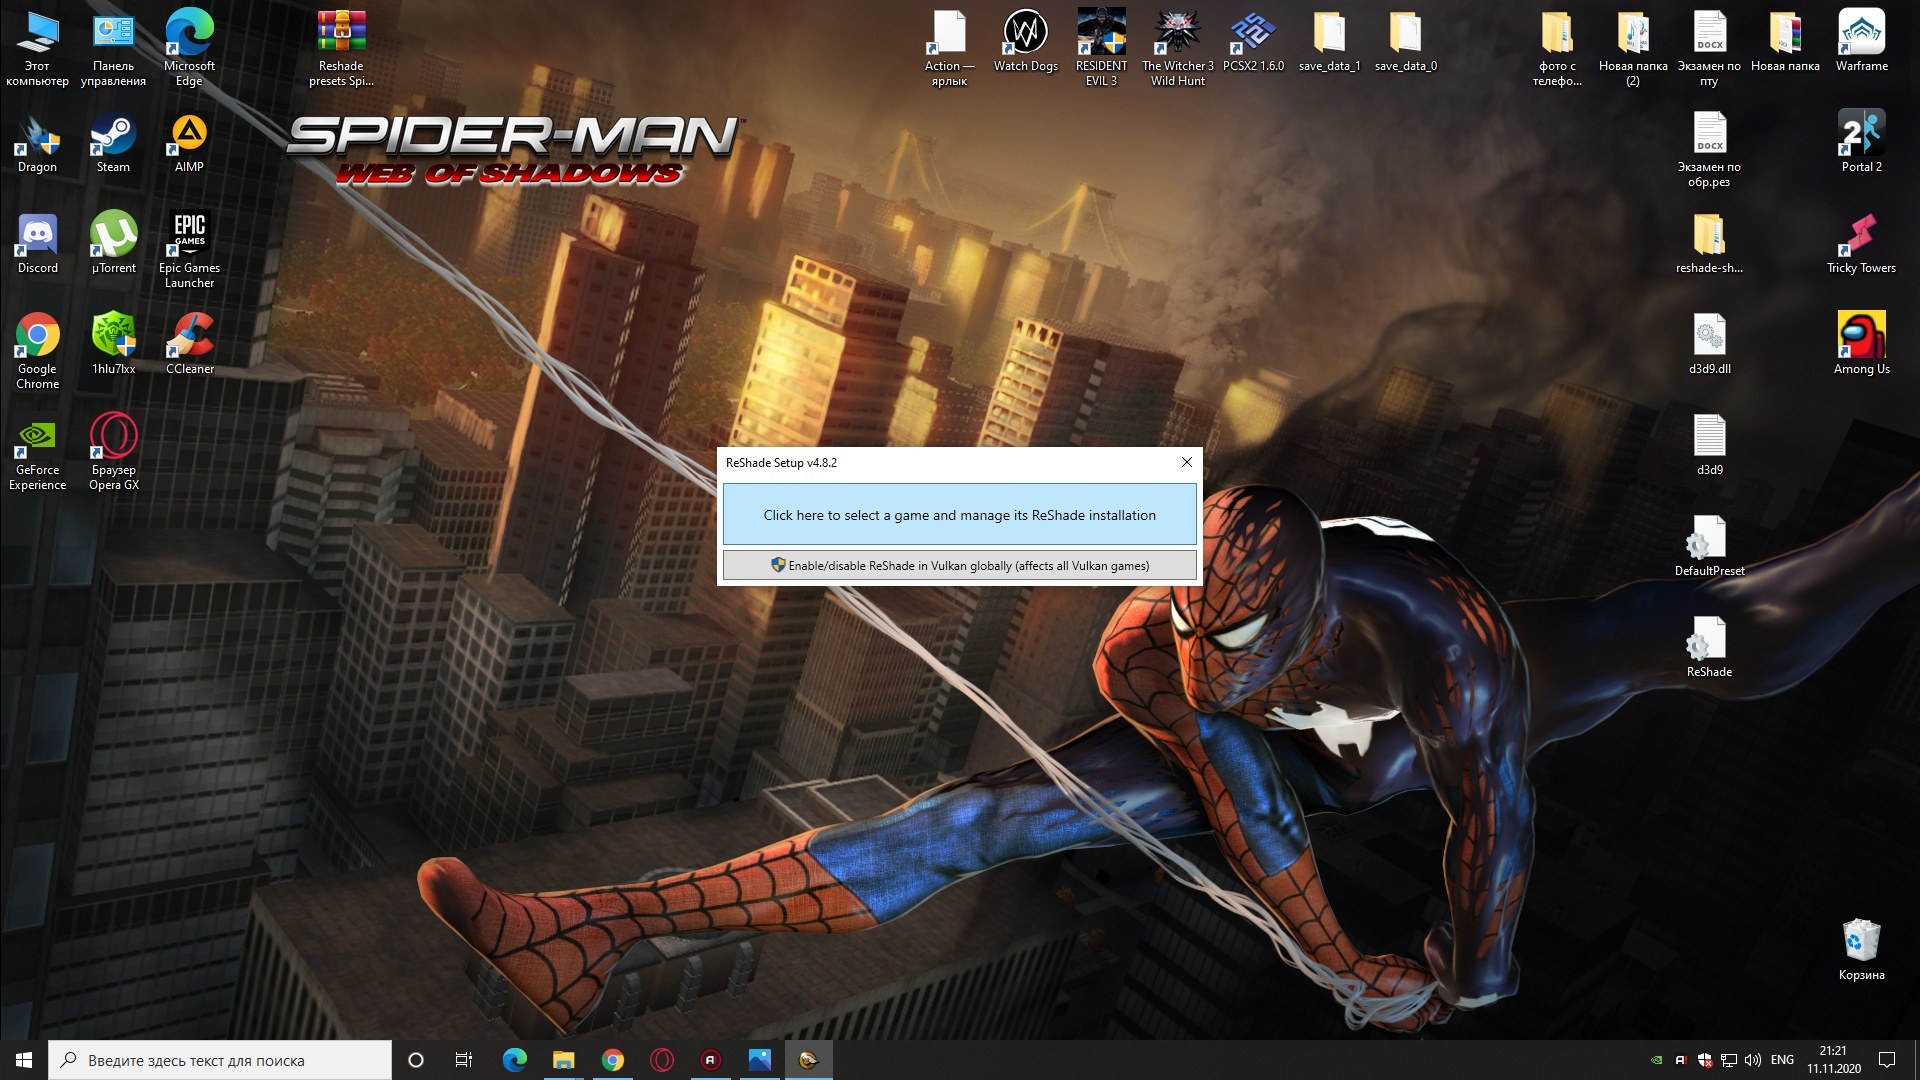Toggle Vulkan global ReShade setting
1920x1080 pixels.
(x=959, y=564)
